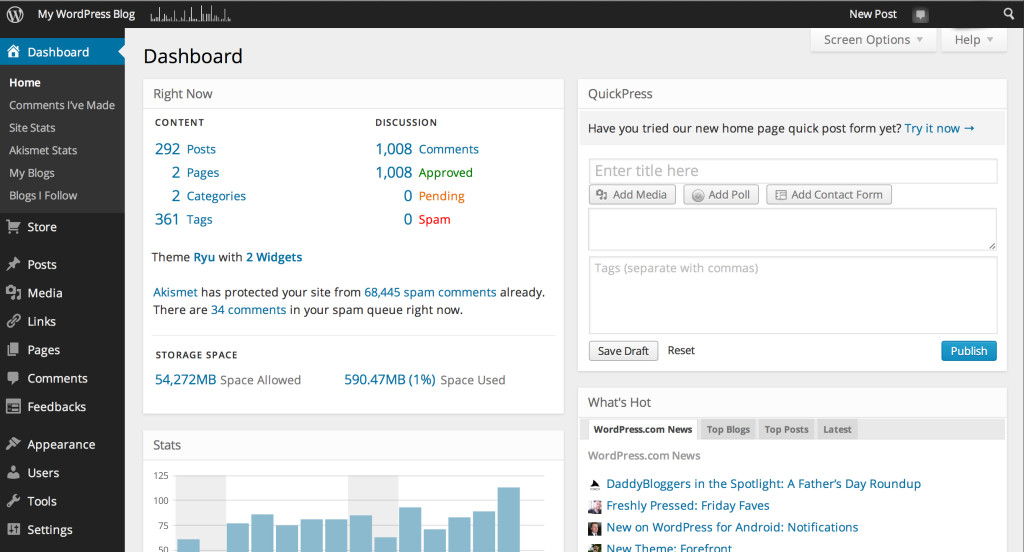The image size is (1024, 552).
Task: Open the stats sparkline in admin bar
Action: [x=190, y=14]
